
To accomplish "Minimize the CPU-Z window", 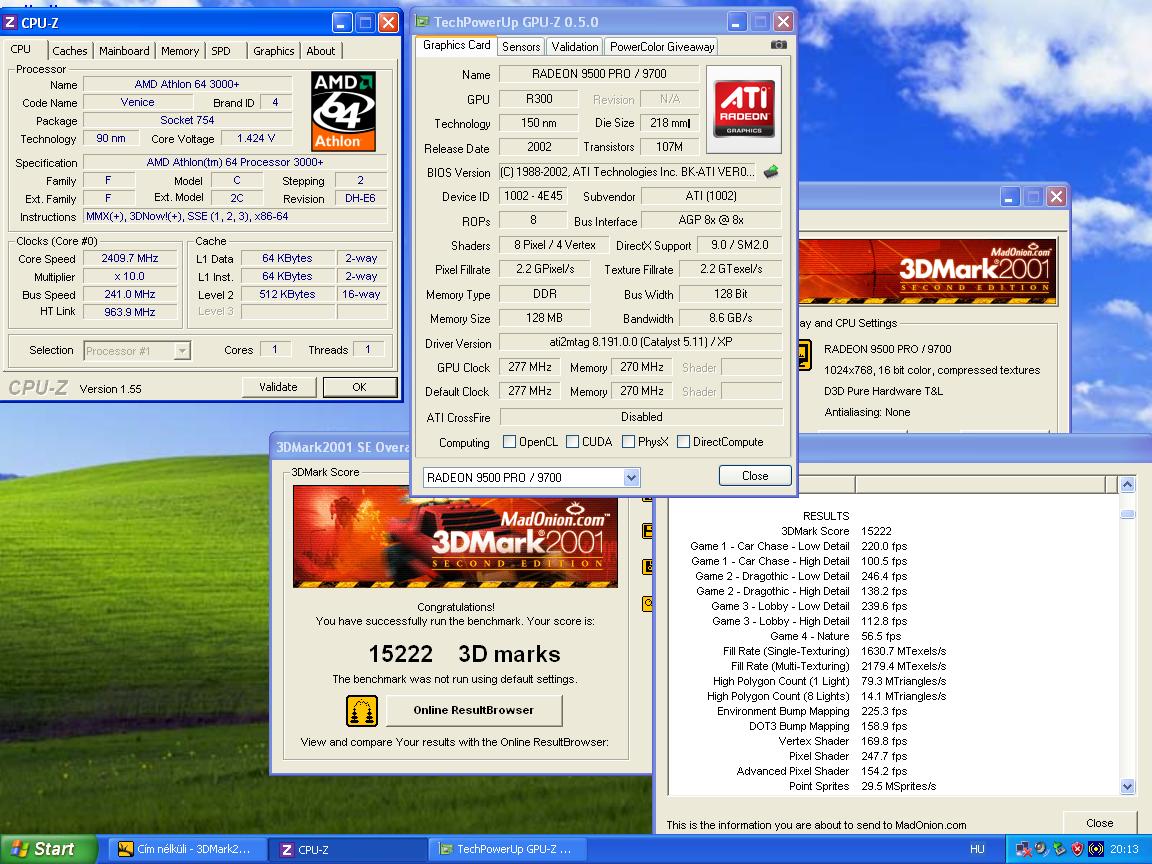I will (342, 23).
